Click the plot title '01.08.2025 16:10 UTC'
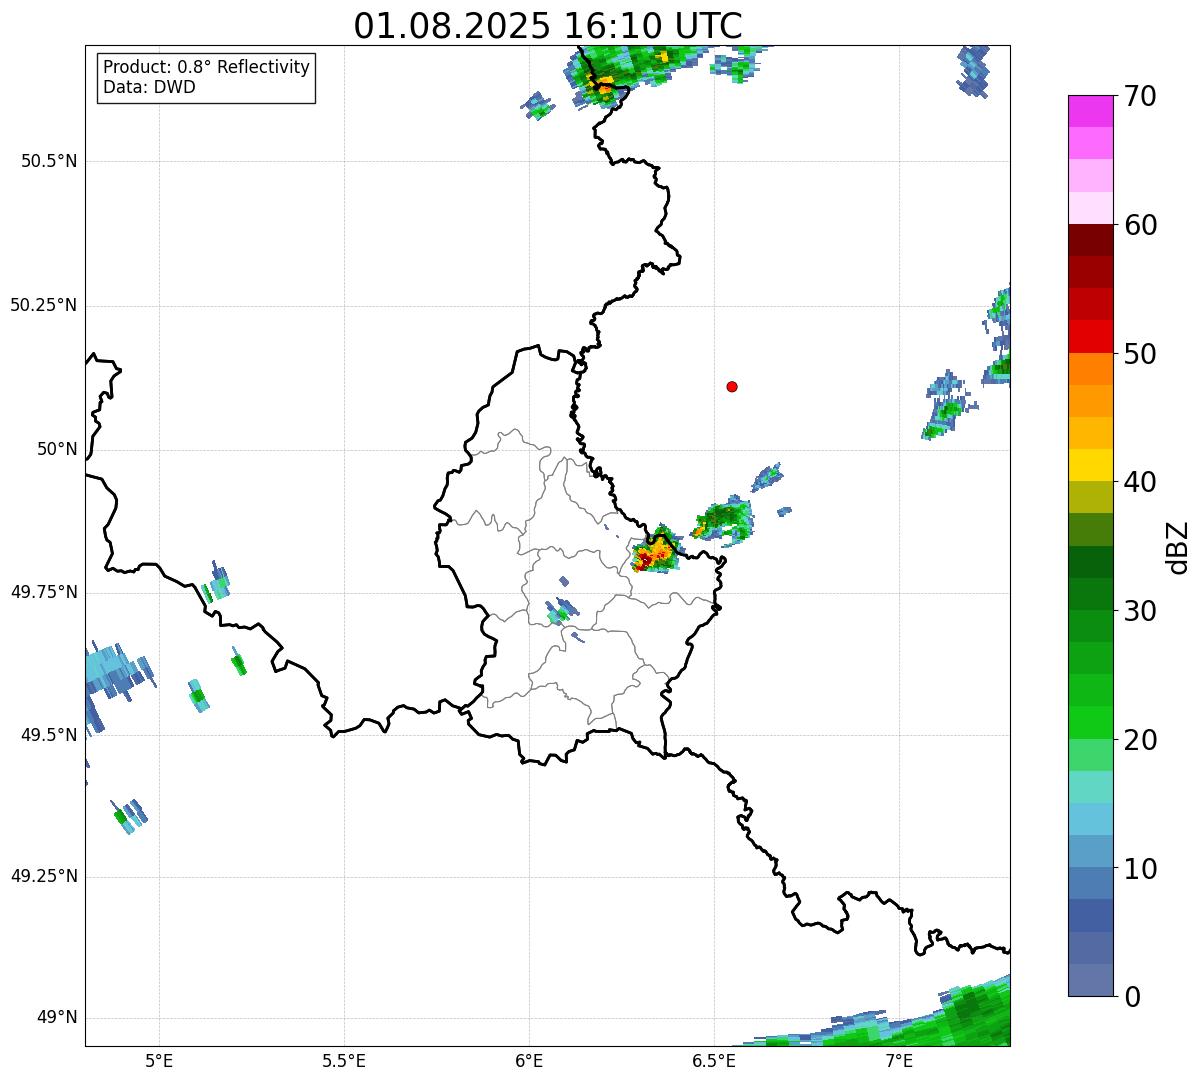The height and width of the screenshot is (1081, 1202). pyautogui.click(x=548, y=26)
